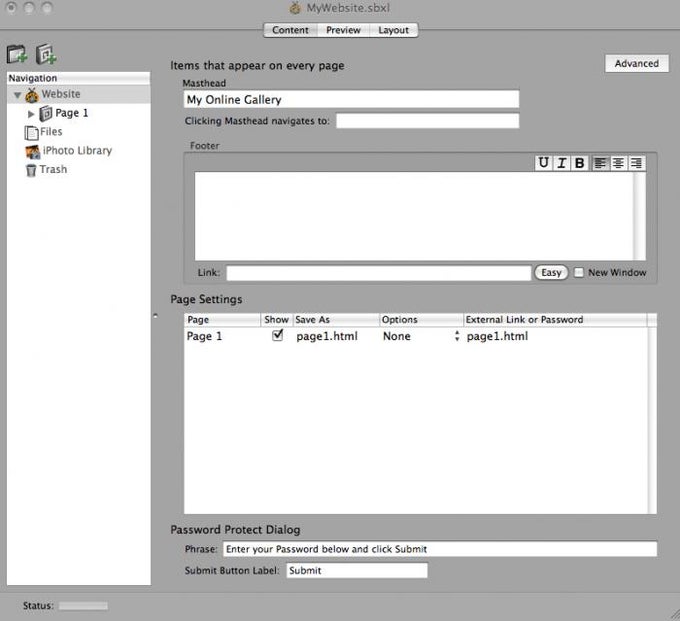Select the Files item in Navigation

pyautogui.click(x=51, y=132)
